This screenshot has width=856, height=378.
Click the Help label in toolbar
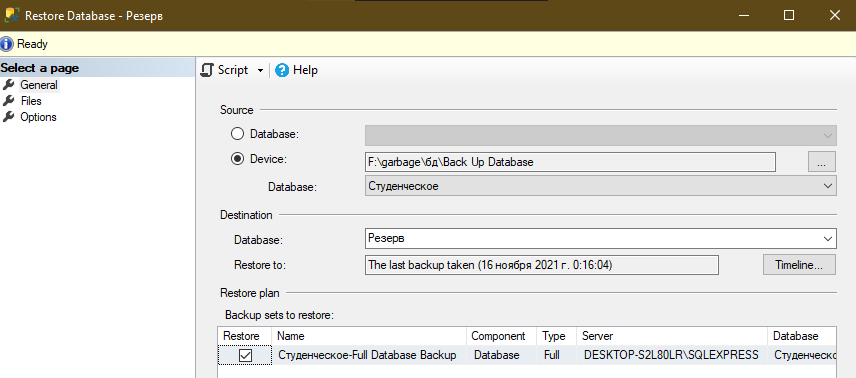click(x=305, y=70)
